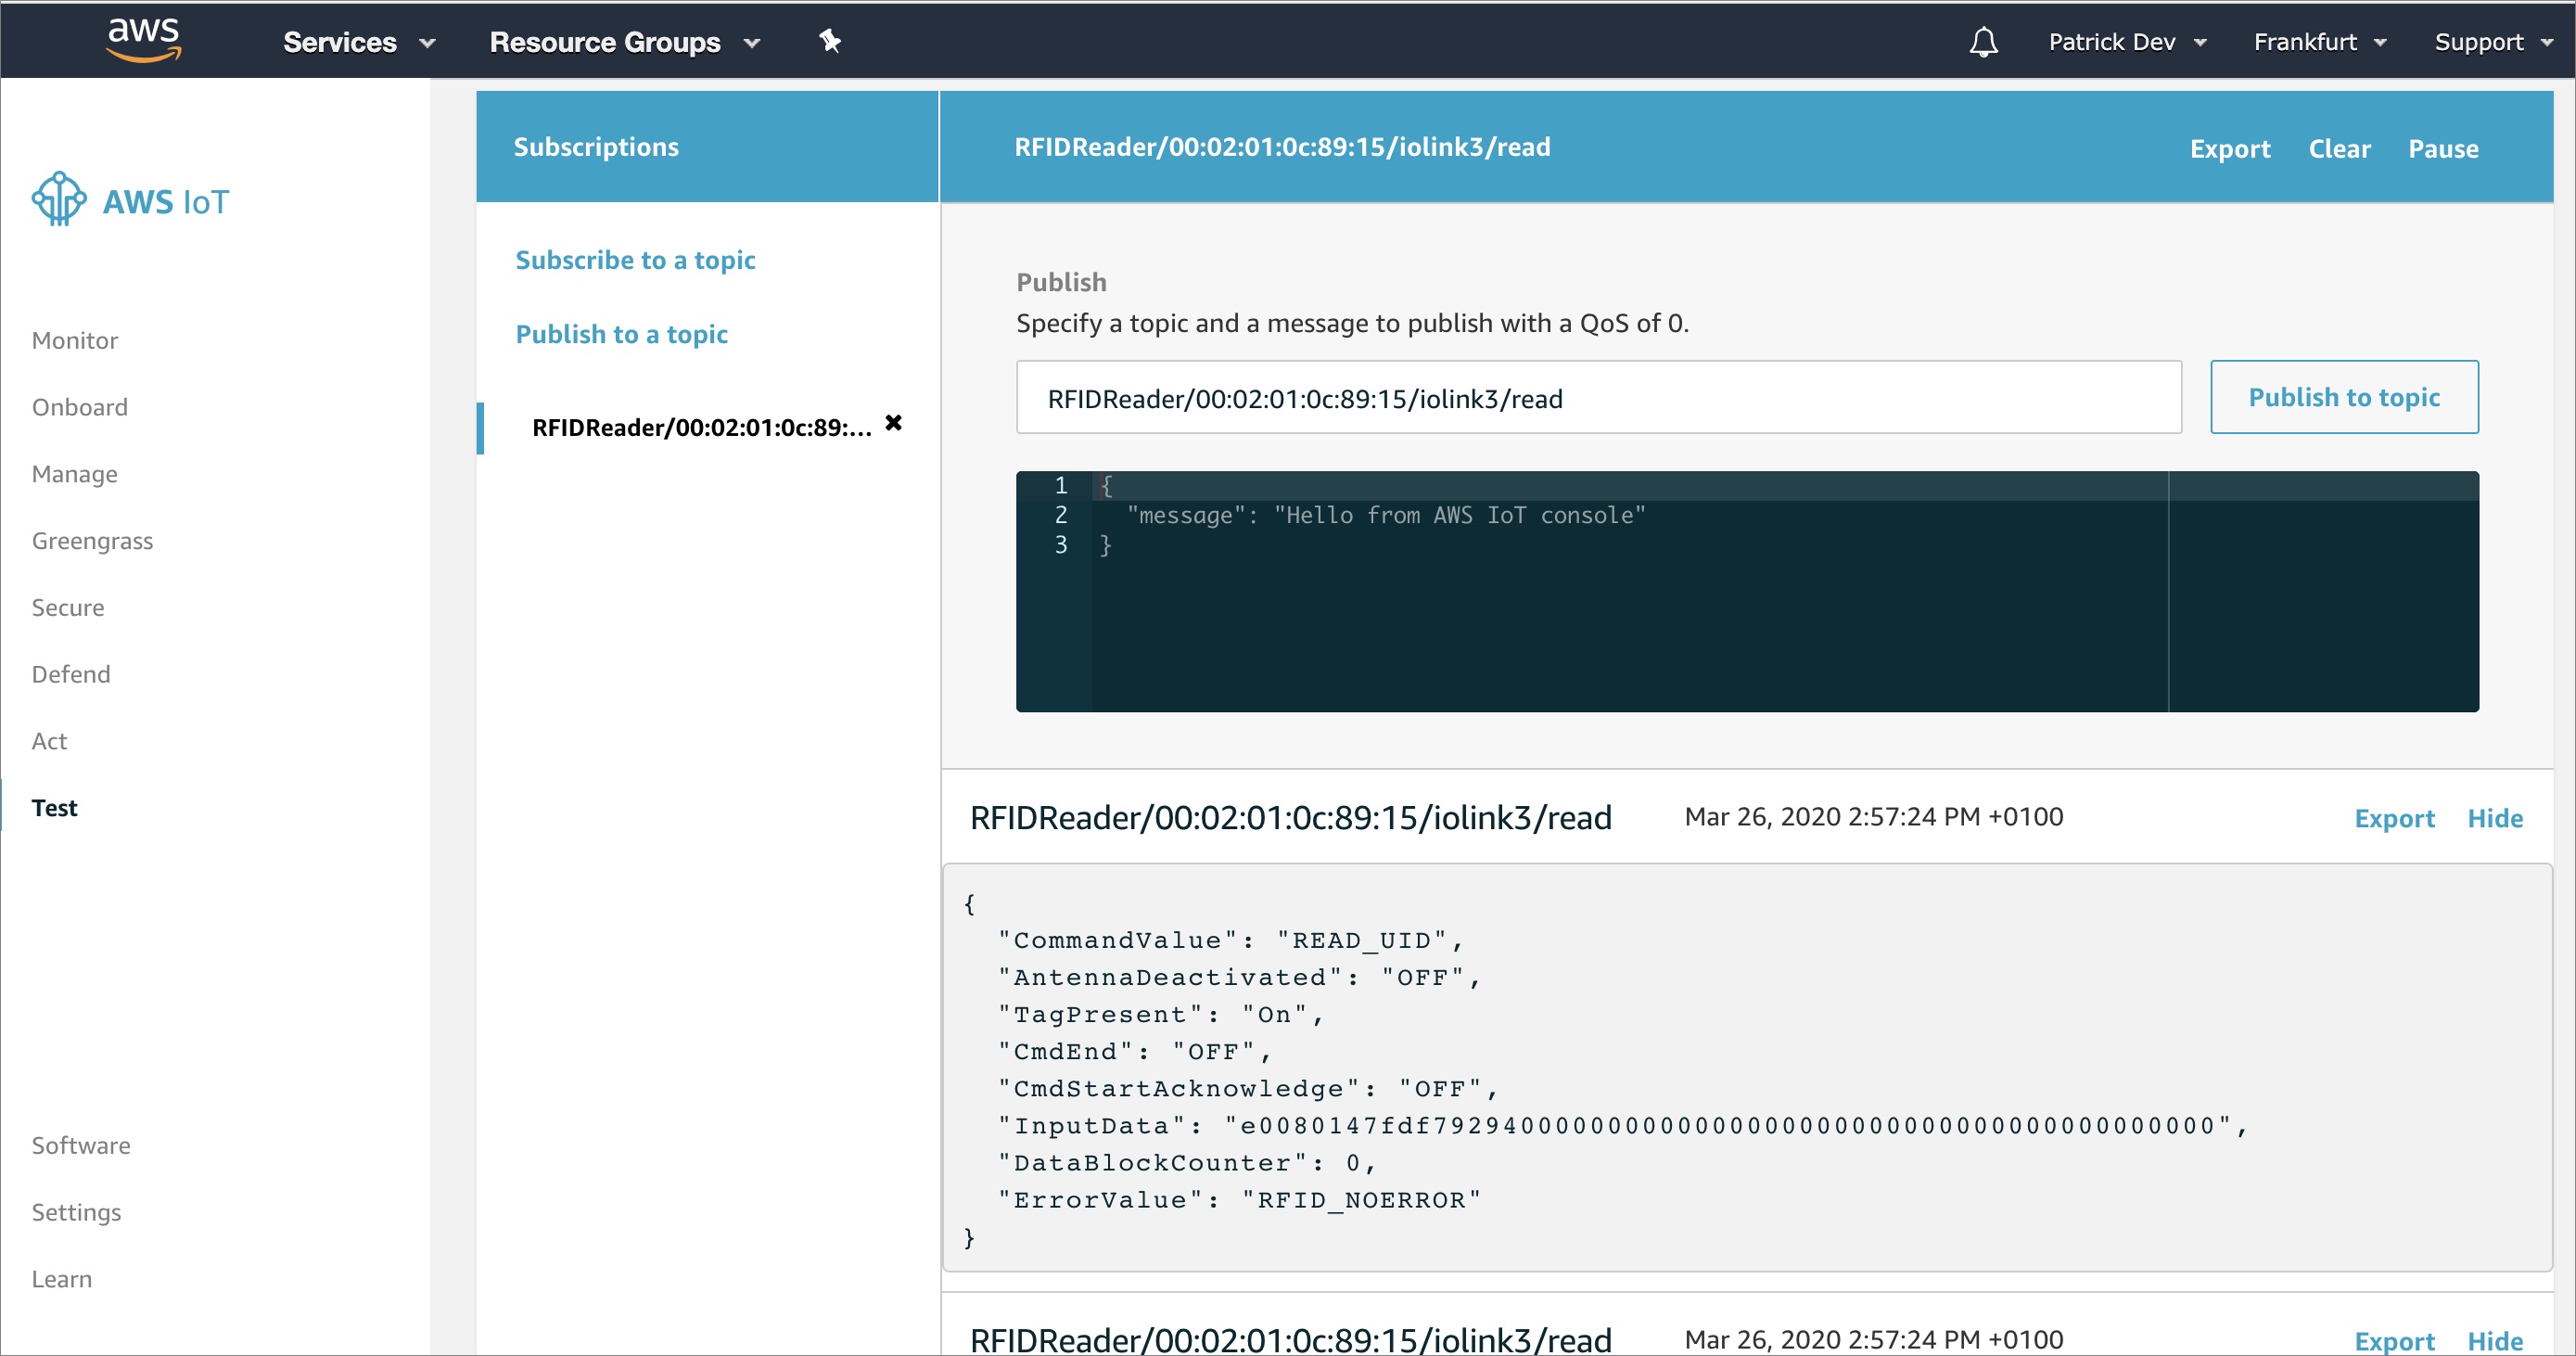Click inside the message JSON editor
Viewport: 2576px width, 1356px height.
pos(1747,591)
